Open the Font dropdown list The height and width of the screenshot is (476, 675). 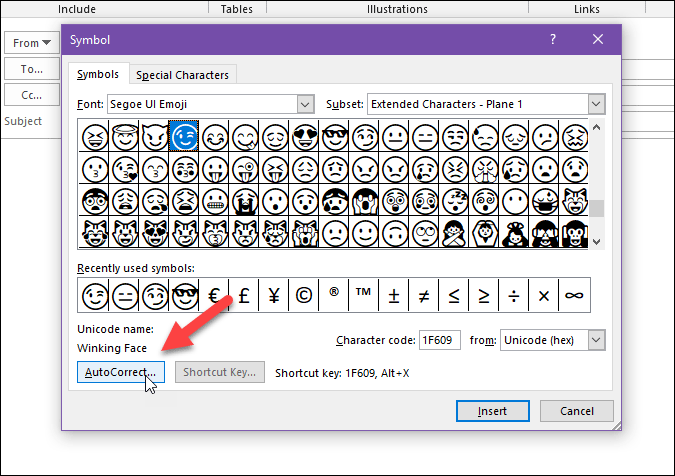305,104
